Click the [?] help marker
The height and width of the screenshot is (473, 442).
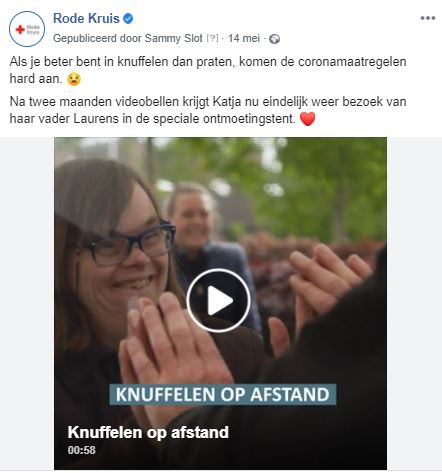pyautogui.click(x=212, y=38)
